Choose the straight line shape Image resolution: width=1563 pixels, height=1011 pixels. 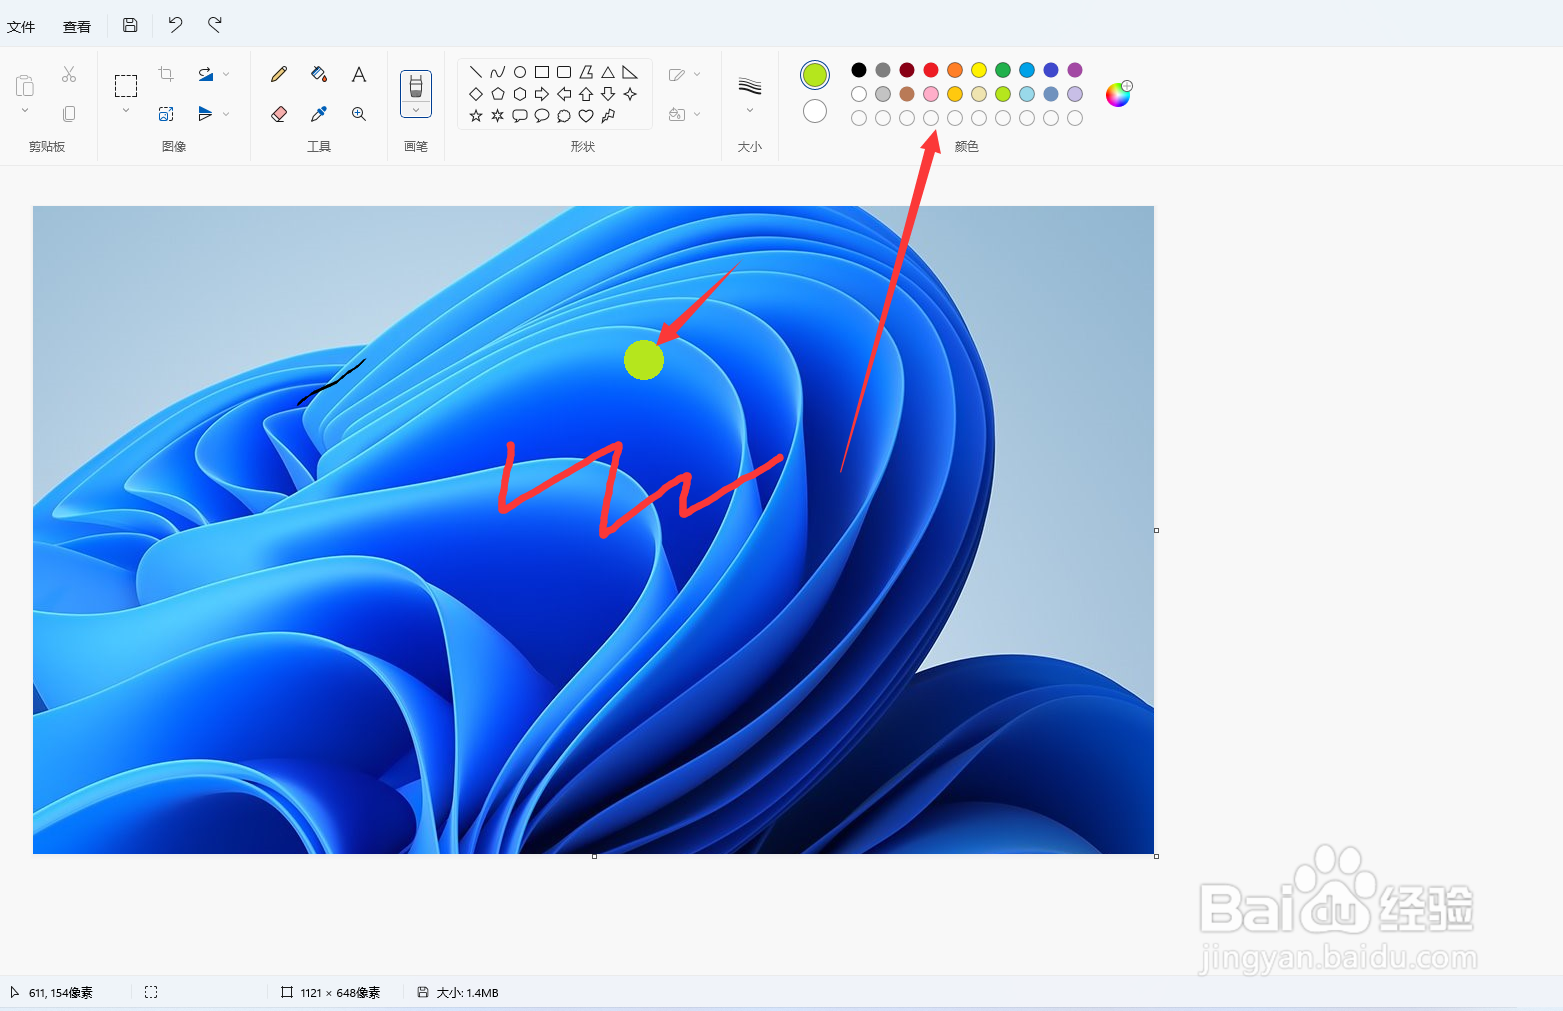tap(476, 72)
